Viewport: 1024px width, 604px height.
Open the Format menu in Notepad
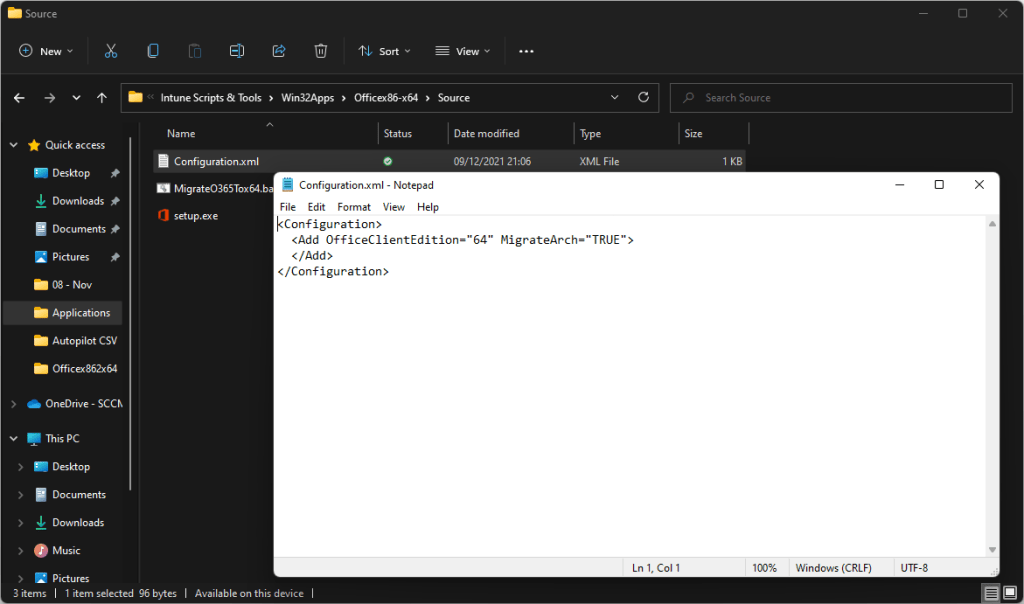tap(354, 207)
